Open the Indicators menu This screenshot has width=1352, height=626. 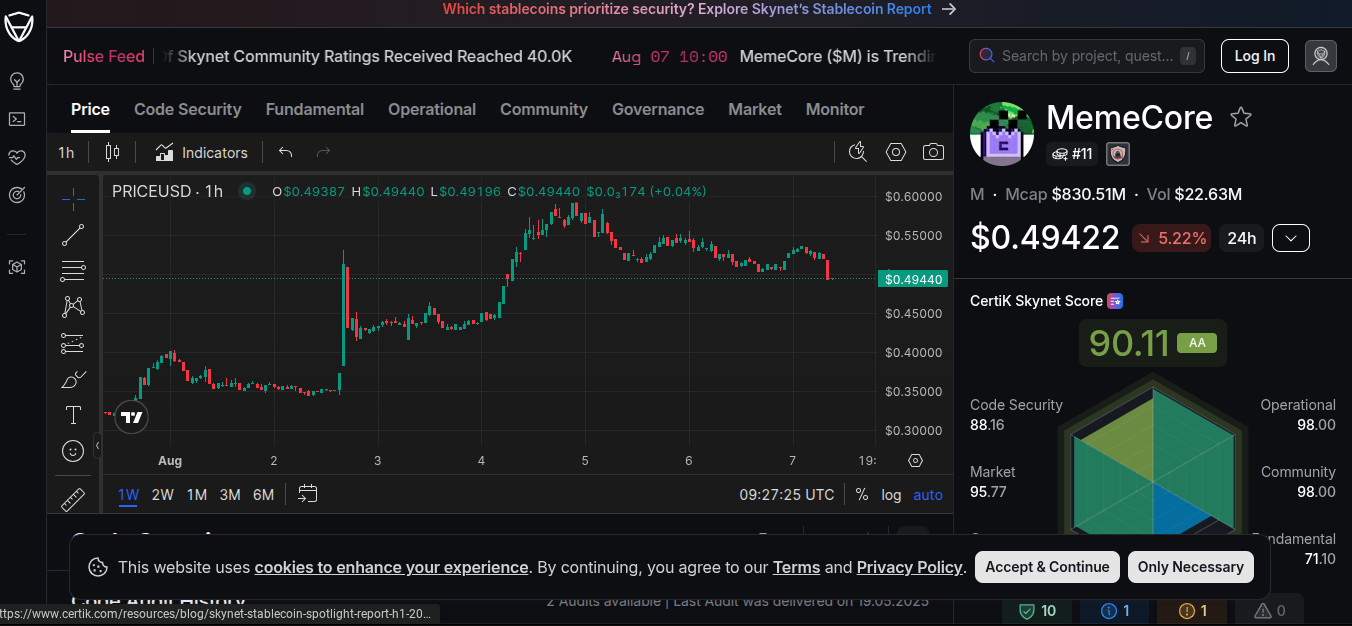click(x=202, y=152)
